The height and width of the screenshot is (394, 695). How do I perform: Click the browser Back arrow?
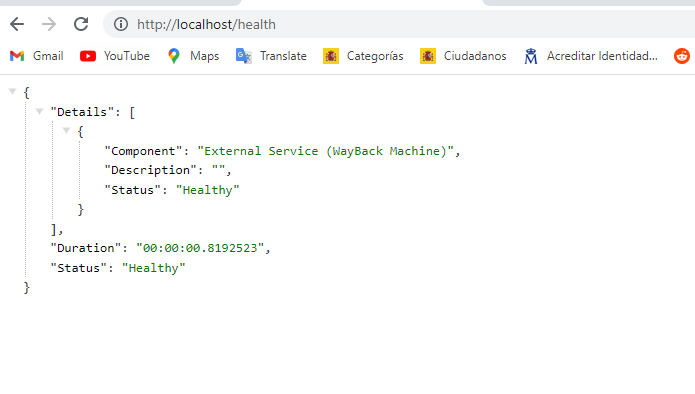(17, 24)
